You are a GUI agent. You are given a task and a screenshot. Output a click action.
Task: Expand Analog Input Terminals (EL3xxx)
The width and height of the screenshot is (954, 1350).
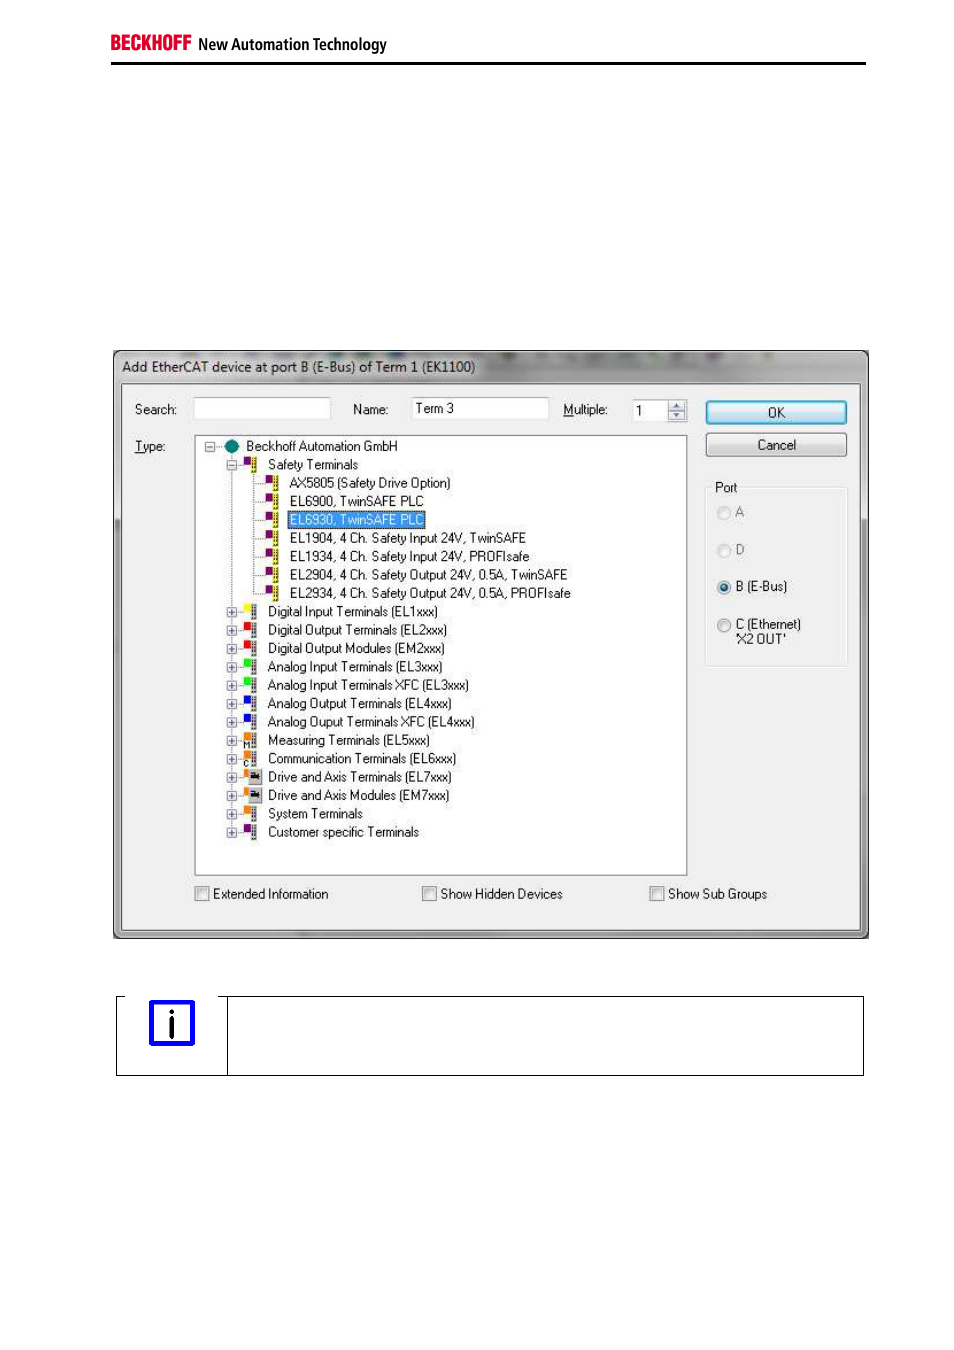pos(231,667)
